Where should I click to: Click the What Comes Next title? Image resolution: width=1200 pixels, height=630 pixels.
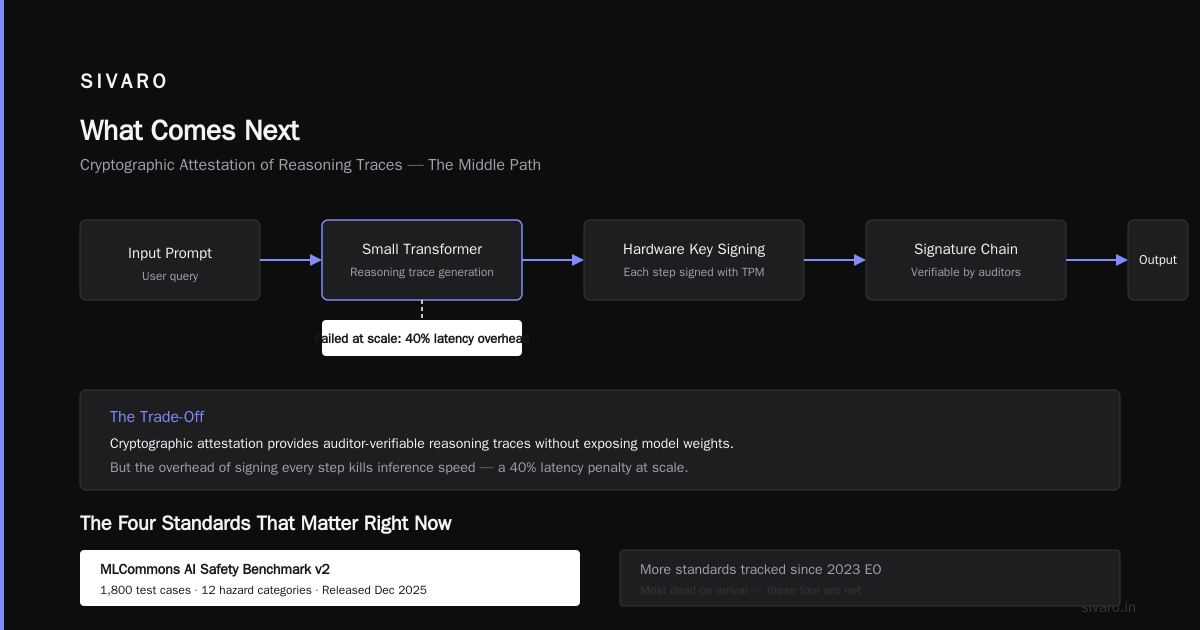coord(190,131)
